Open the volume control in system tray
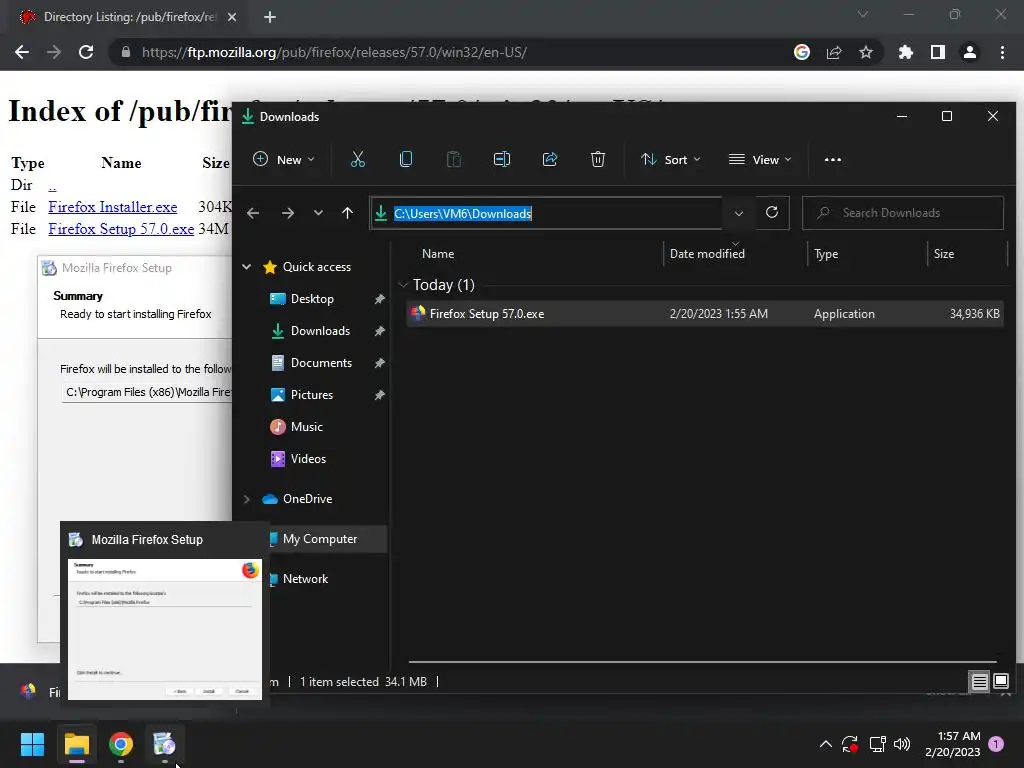Viewport: 1024px width, 768px height. click(902, 744)
